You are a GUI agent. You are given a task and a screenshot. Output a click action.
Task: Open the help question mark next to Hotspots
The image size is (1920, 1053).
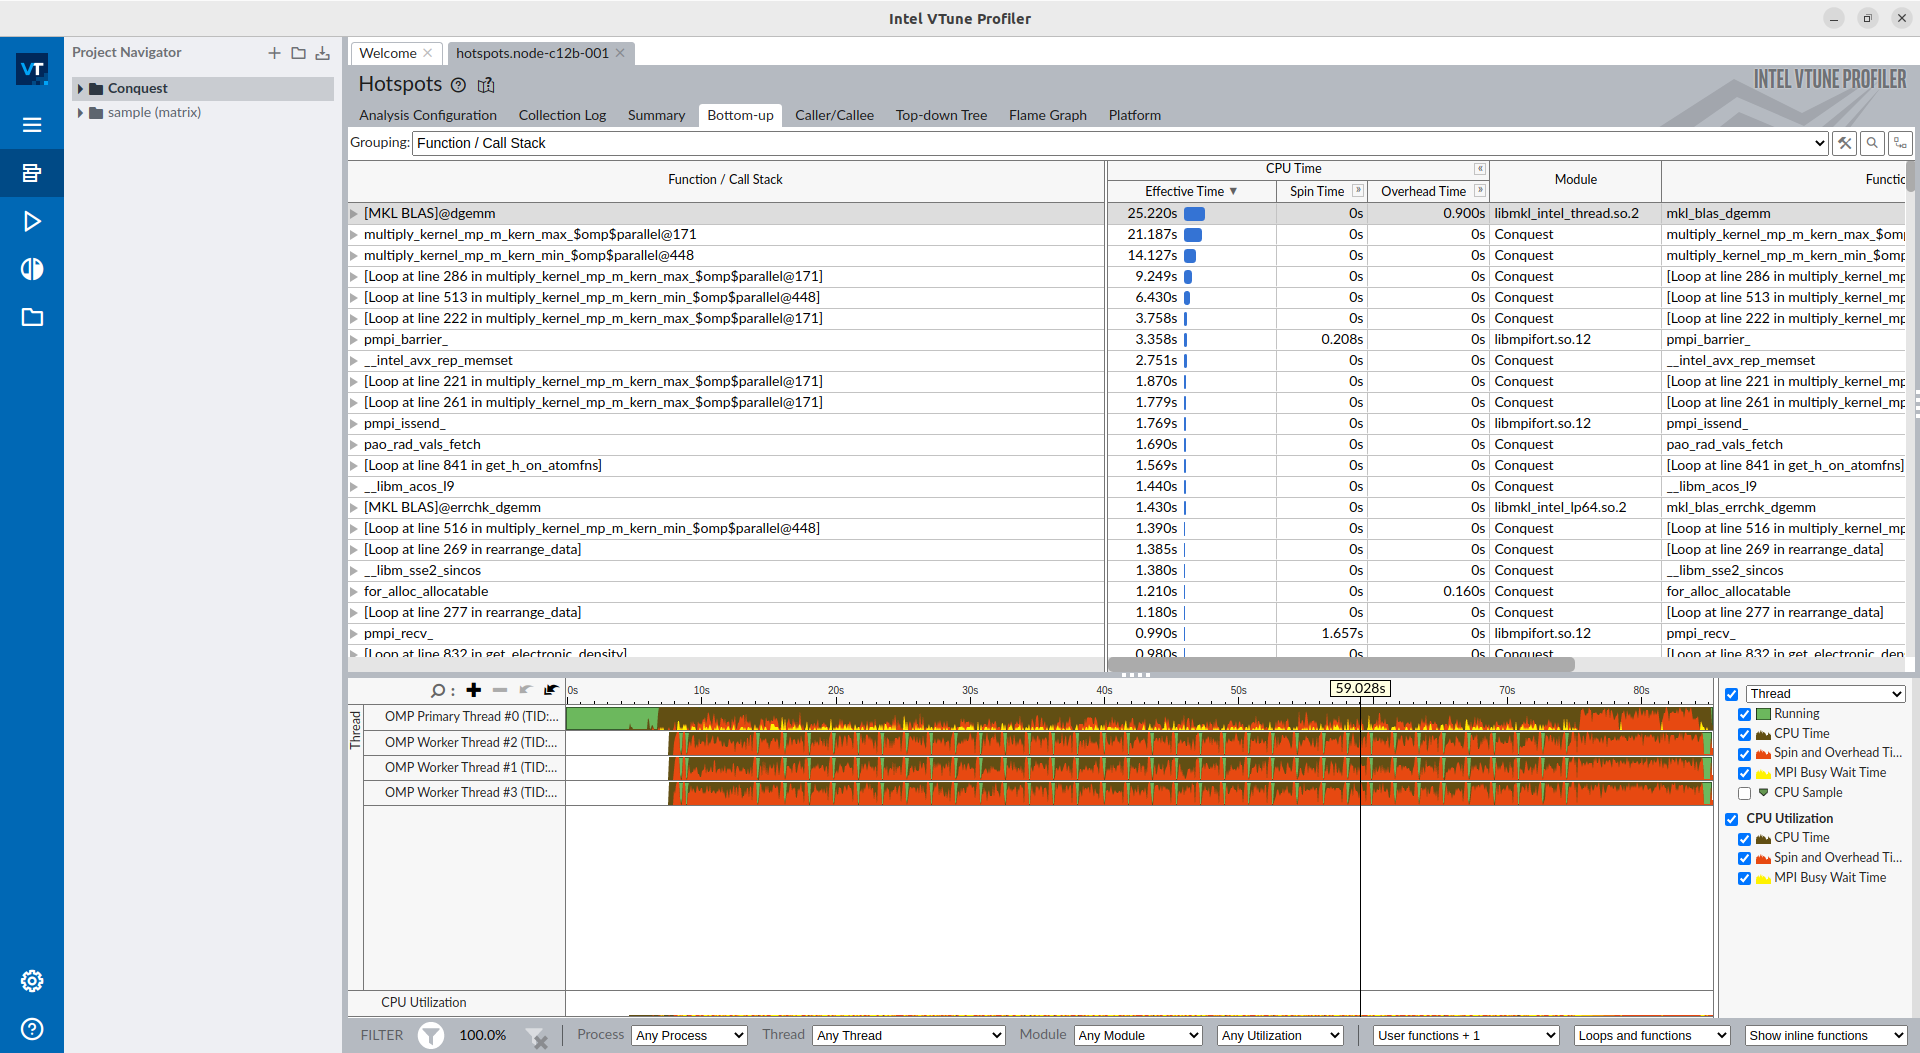[458, 85]
